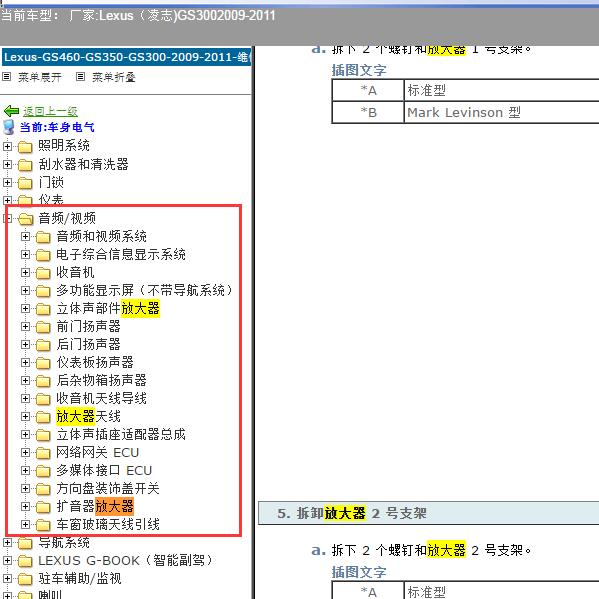Open 驻车辅助/监视 tree item
Viewport: 599px width, 599px height.
(79, 579)
